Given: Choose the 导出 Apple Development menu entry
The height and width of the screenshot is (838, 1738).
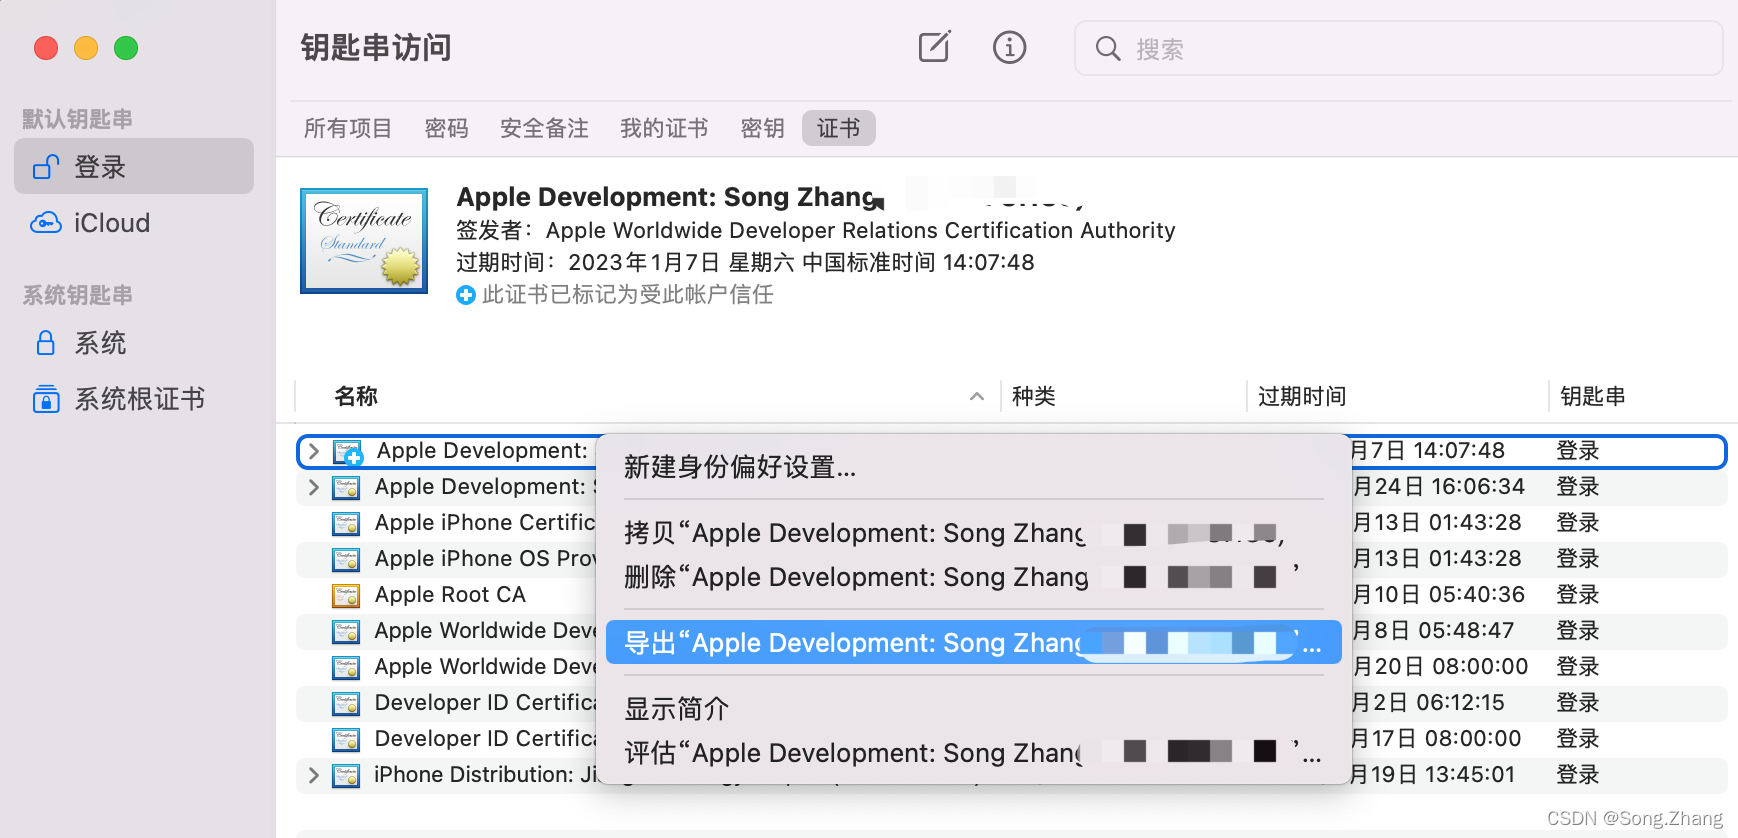Looking at the screenshot, I should [x=973, y=643].
